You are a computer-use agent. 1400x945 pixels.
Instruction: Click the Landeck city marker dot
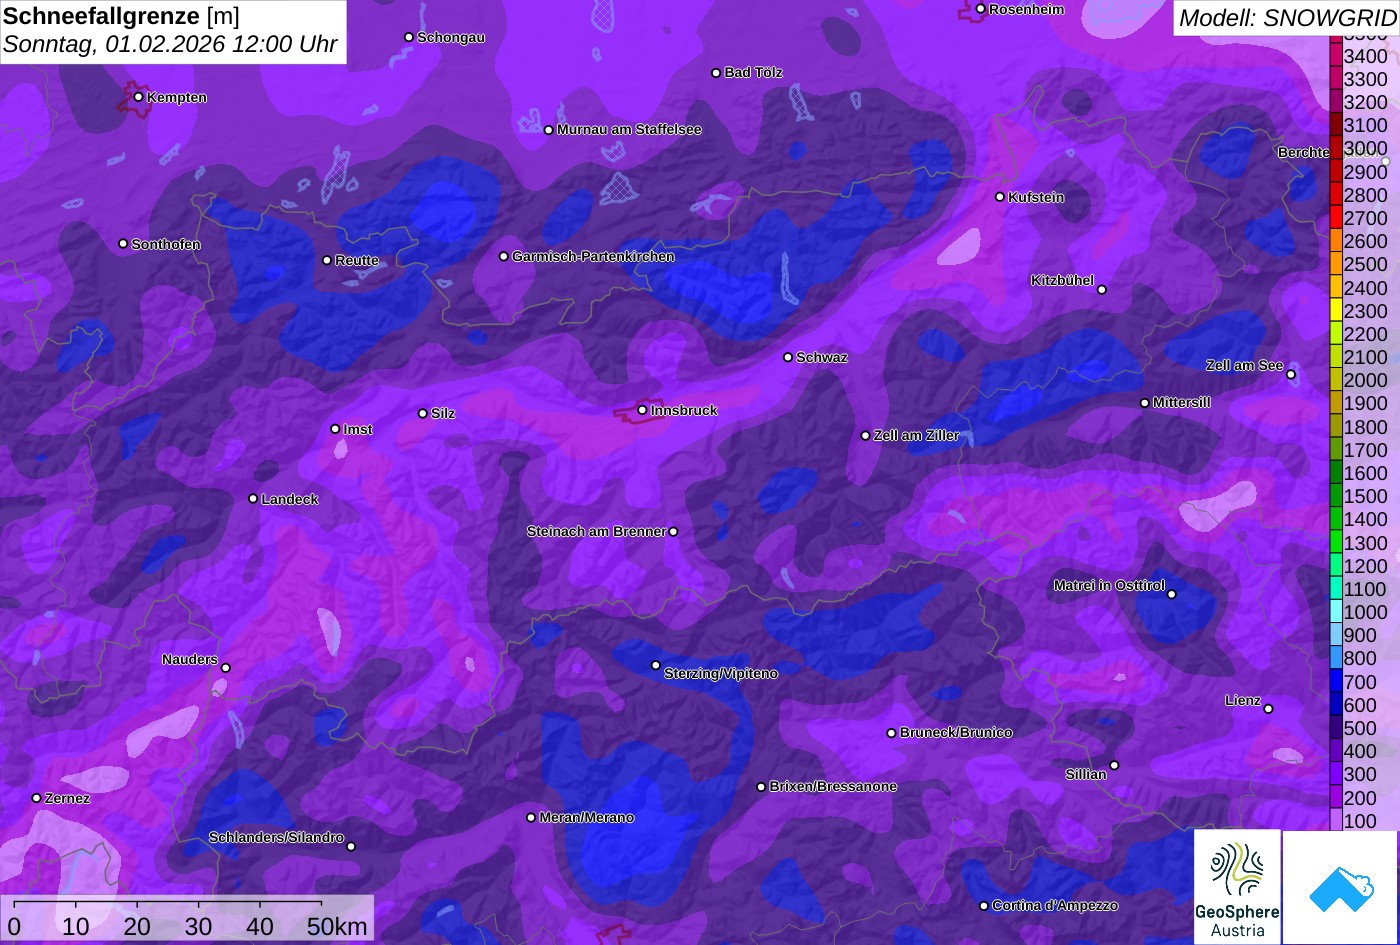point(253,499)
